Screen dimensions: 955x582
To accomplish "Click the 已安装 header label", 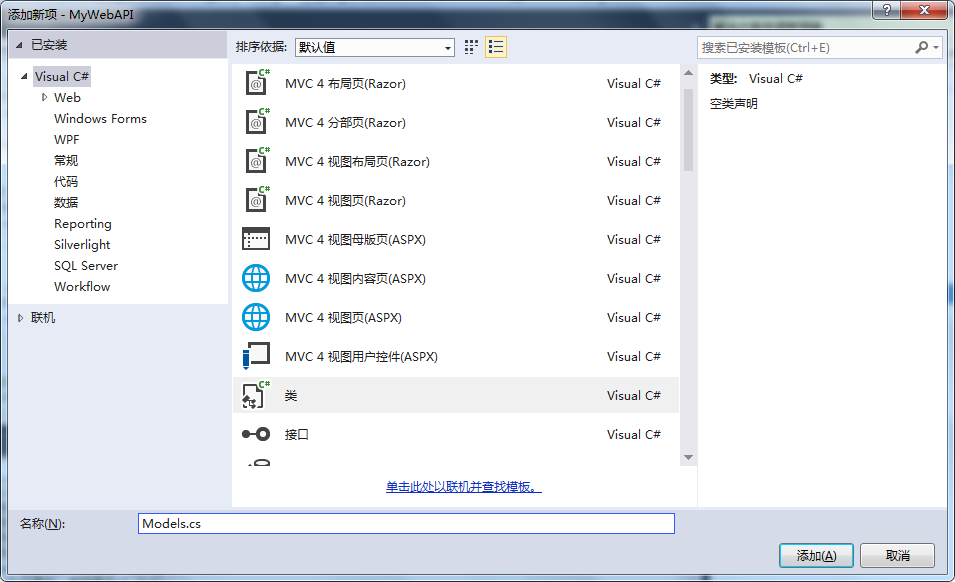I will click(x=49, y=45).
